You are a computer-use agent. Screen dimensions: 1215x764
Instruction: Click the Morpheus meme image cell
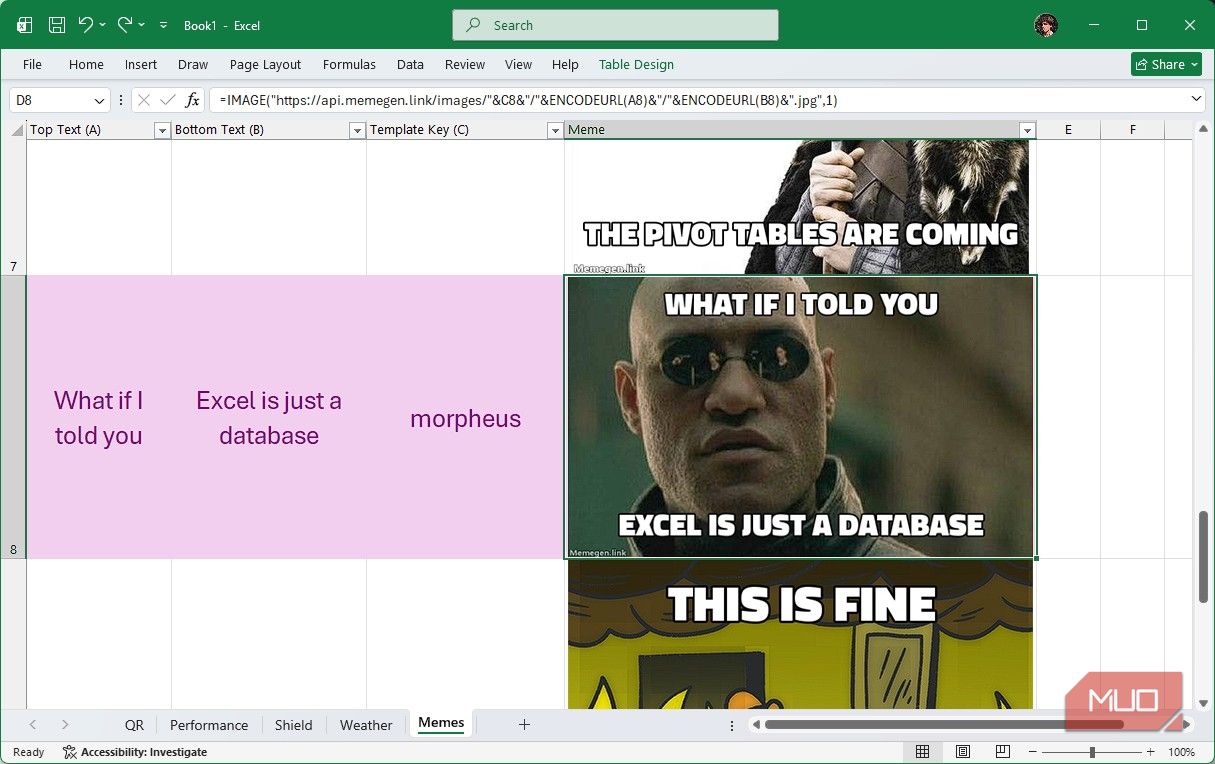coord(801,417)
